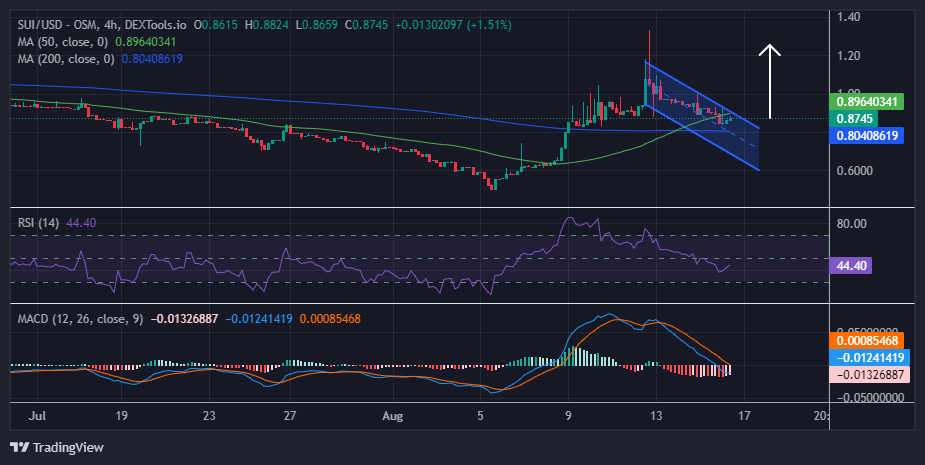Click the MA (200, close, 0) indicator label
The width and height of the screenshot is (925, 465).
[66, 59]
